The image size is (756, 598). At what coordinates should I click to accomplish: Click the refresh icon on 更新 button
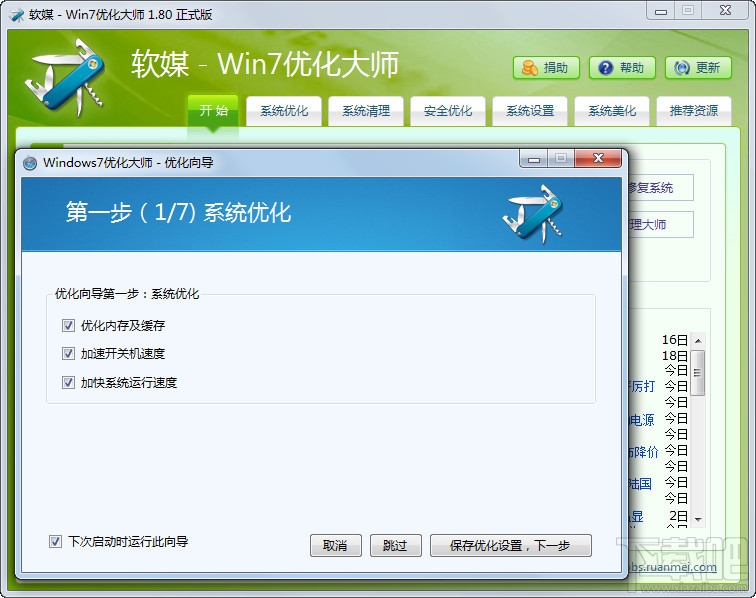682,68
